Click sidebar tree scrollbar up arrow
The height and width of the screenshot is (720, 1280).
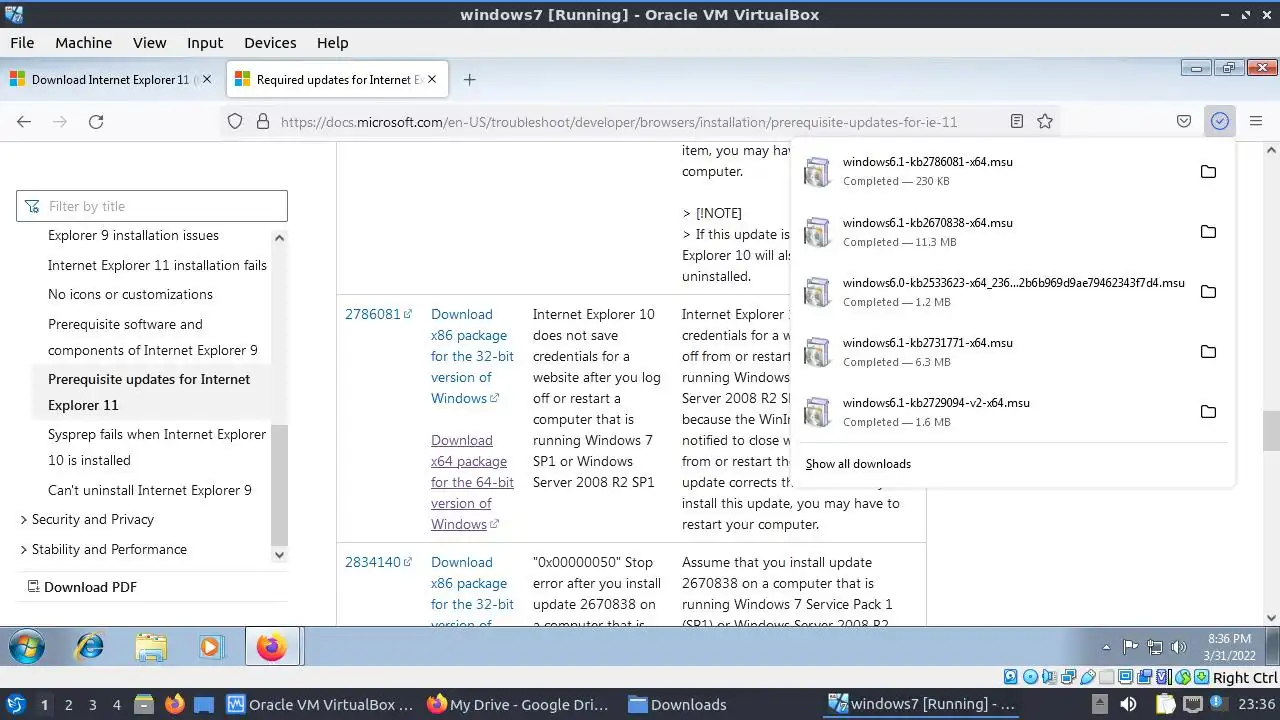pos(279,238)
